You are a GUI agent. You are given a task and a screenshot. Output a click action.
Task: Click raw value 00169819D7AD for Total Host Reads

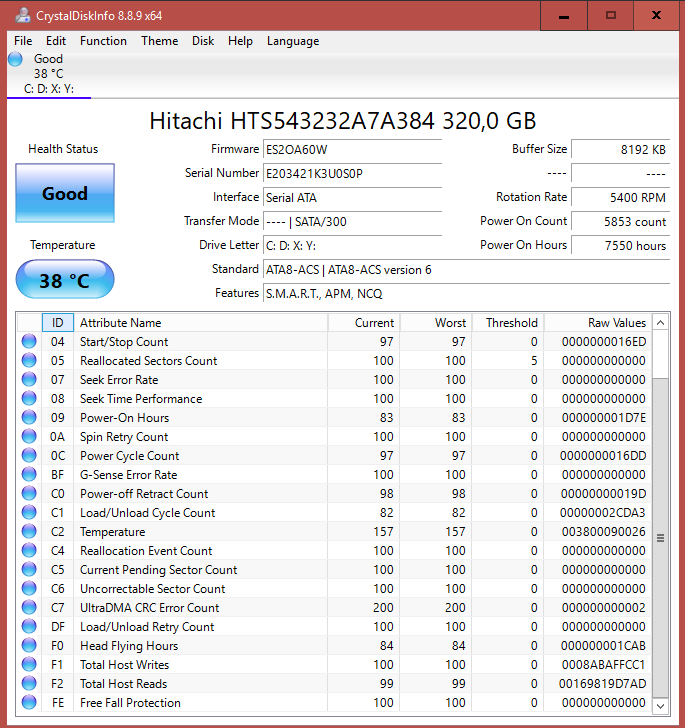point(602,683)
